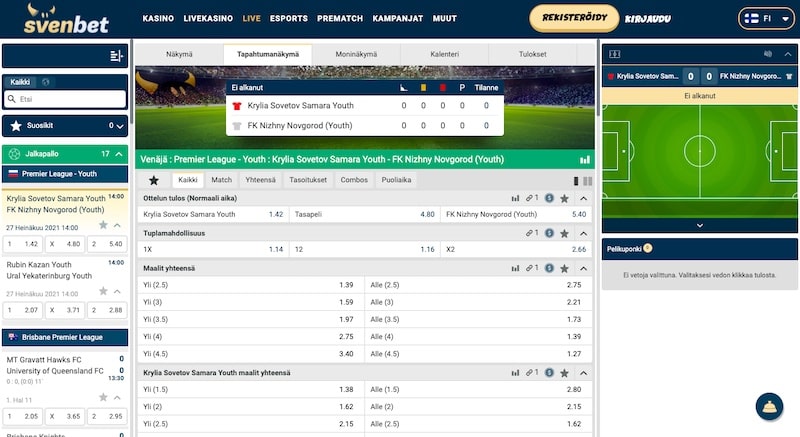Click link icon for Ottelun tulos market

[x=532, y=198]
